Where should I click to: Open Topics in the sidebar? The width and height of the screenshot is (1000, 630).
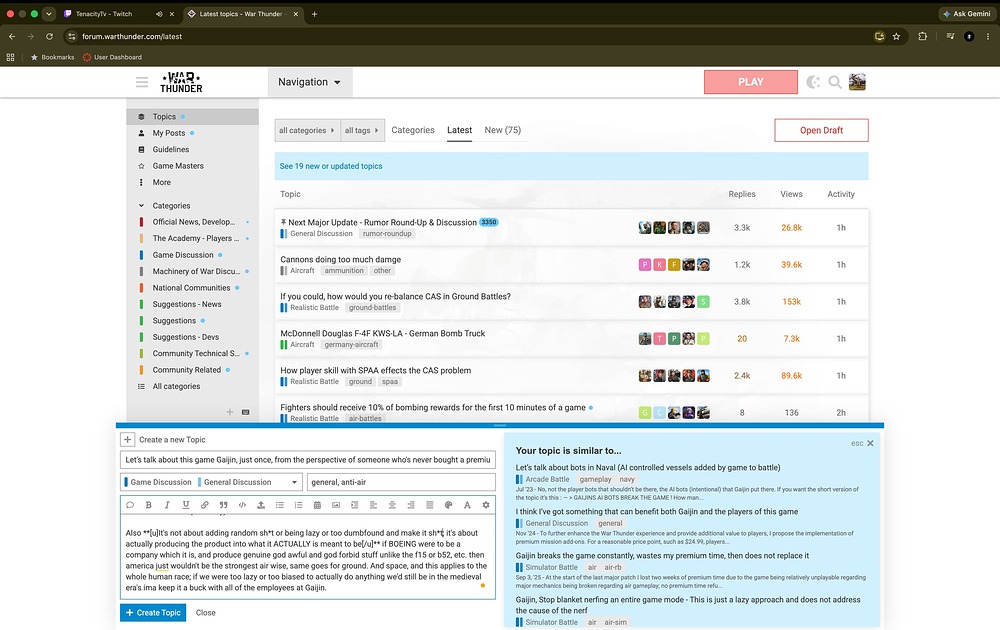pyautogui.click(x=164, y=117)
